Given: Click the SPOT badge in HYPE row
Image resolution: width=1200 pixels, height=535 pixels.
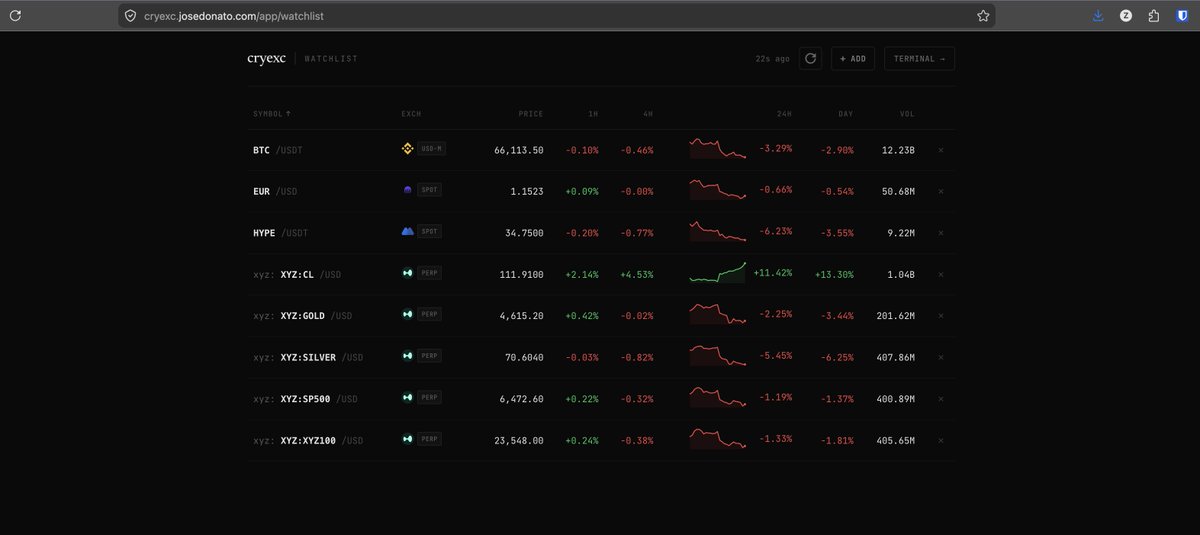Looking at the screenshot, I should point(429,231).
